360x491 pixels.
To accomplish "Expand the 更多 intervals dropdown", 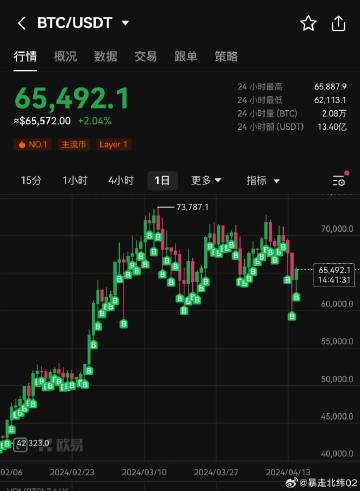I will point(206,181).
